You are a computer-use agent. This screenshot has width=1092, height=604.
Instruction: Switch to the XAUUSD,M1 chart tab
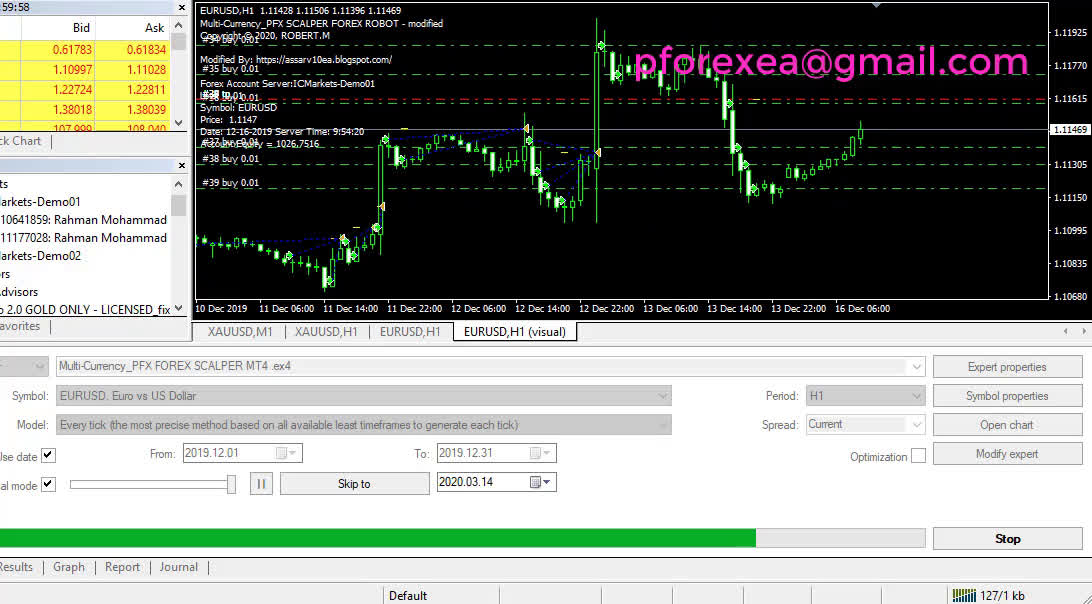(x=240, y=331)
